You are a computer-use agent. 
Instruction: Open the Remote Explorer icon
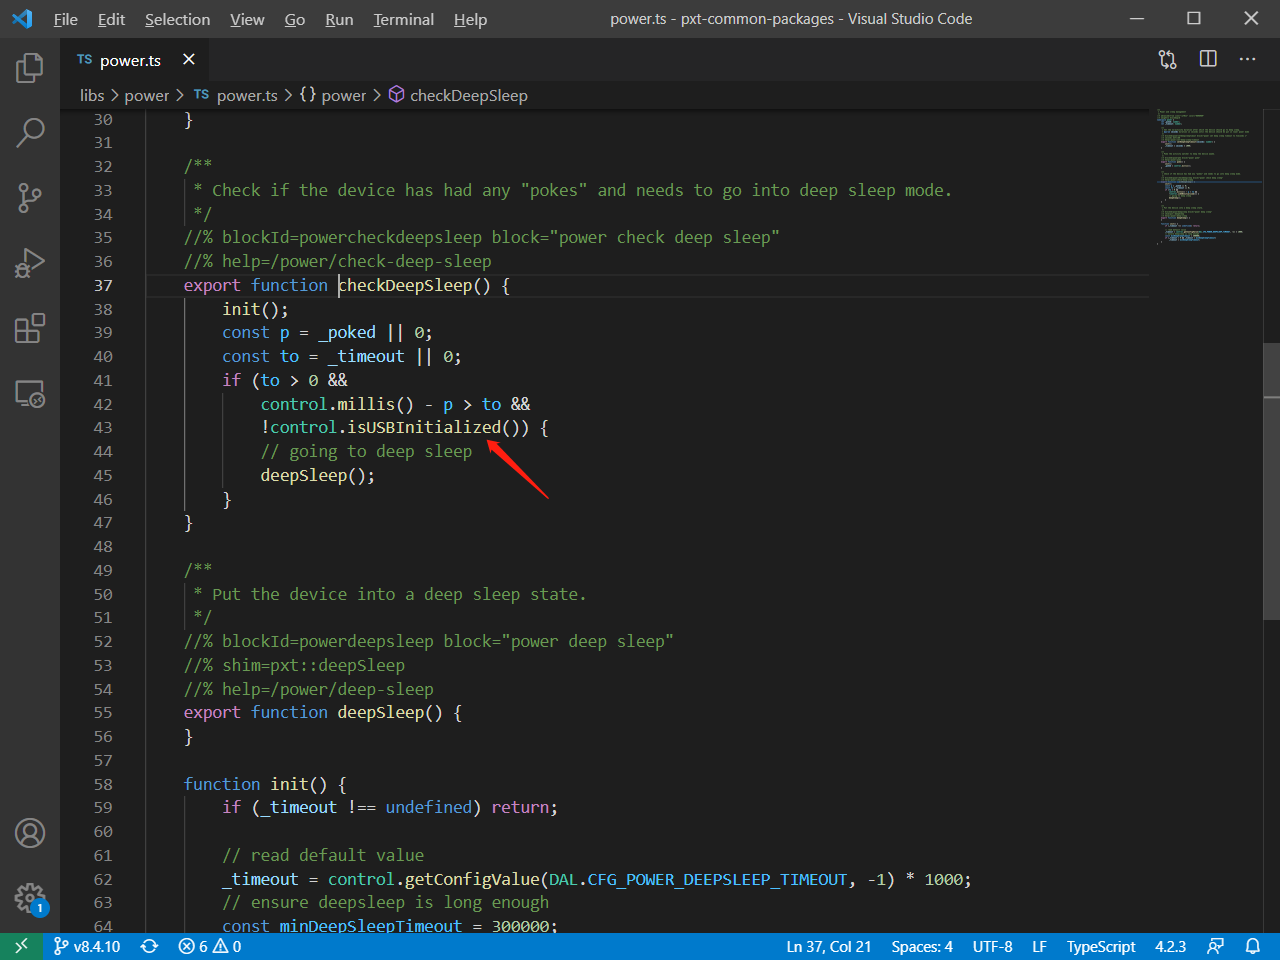29,394
